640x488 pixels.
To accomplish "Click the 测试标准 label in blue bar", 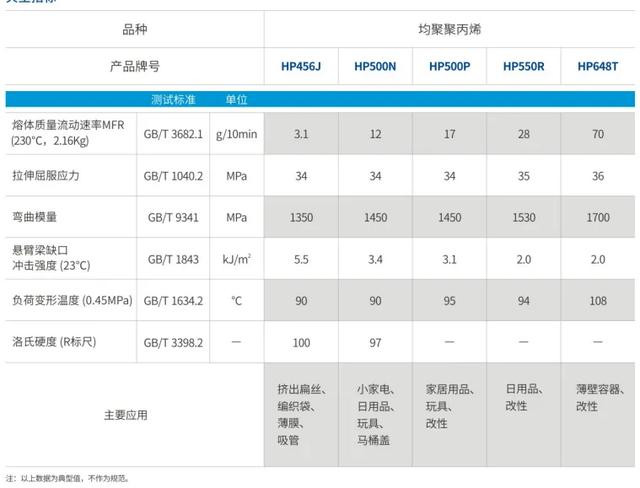I will point(173,100).
